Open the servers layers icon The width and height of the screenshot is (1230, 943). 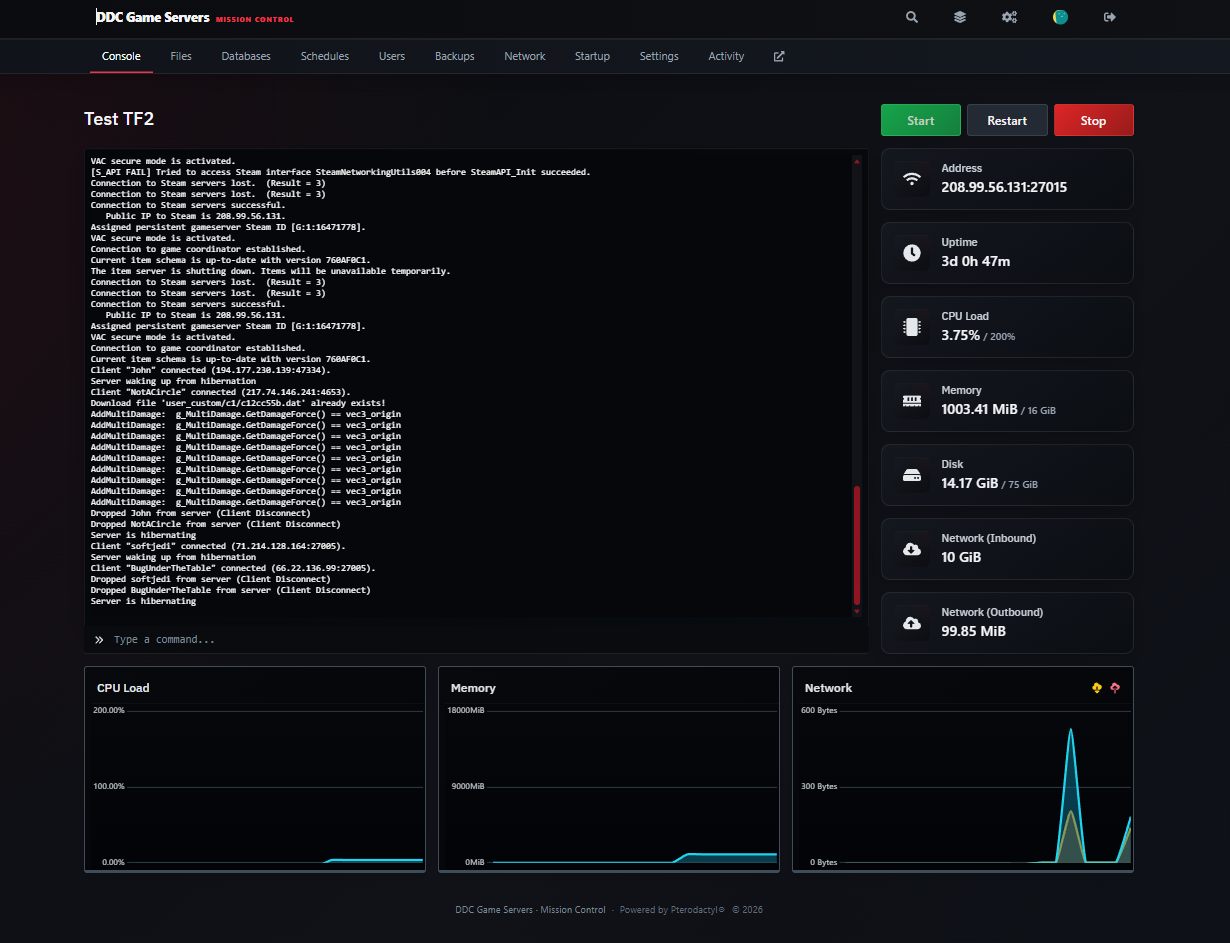(x=960, y=17)
